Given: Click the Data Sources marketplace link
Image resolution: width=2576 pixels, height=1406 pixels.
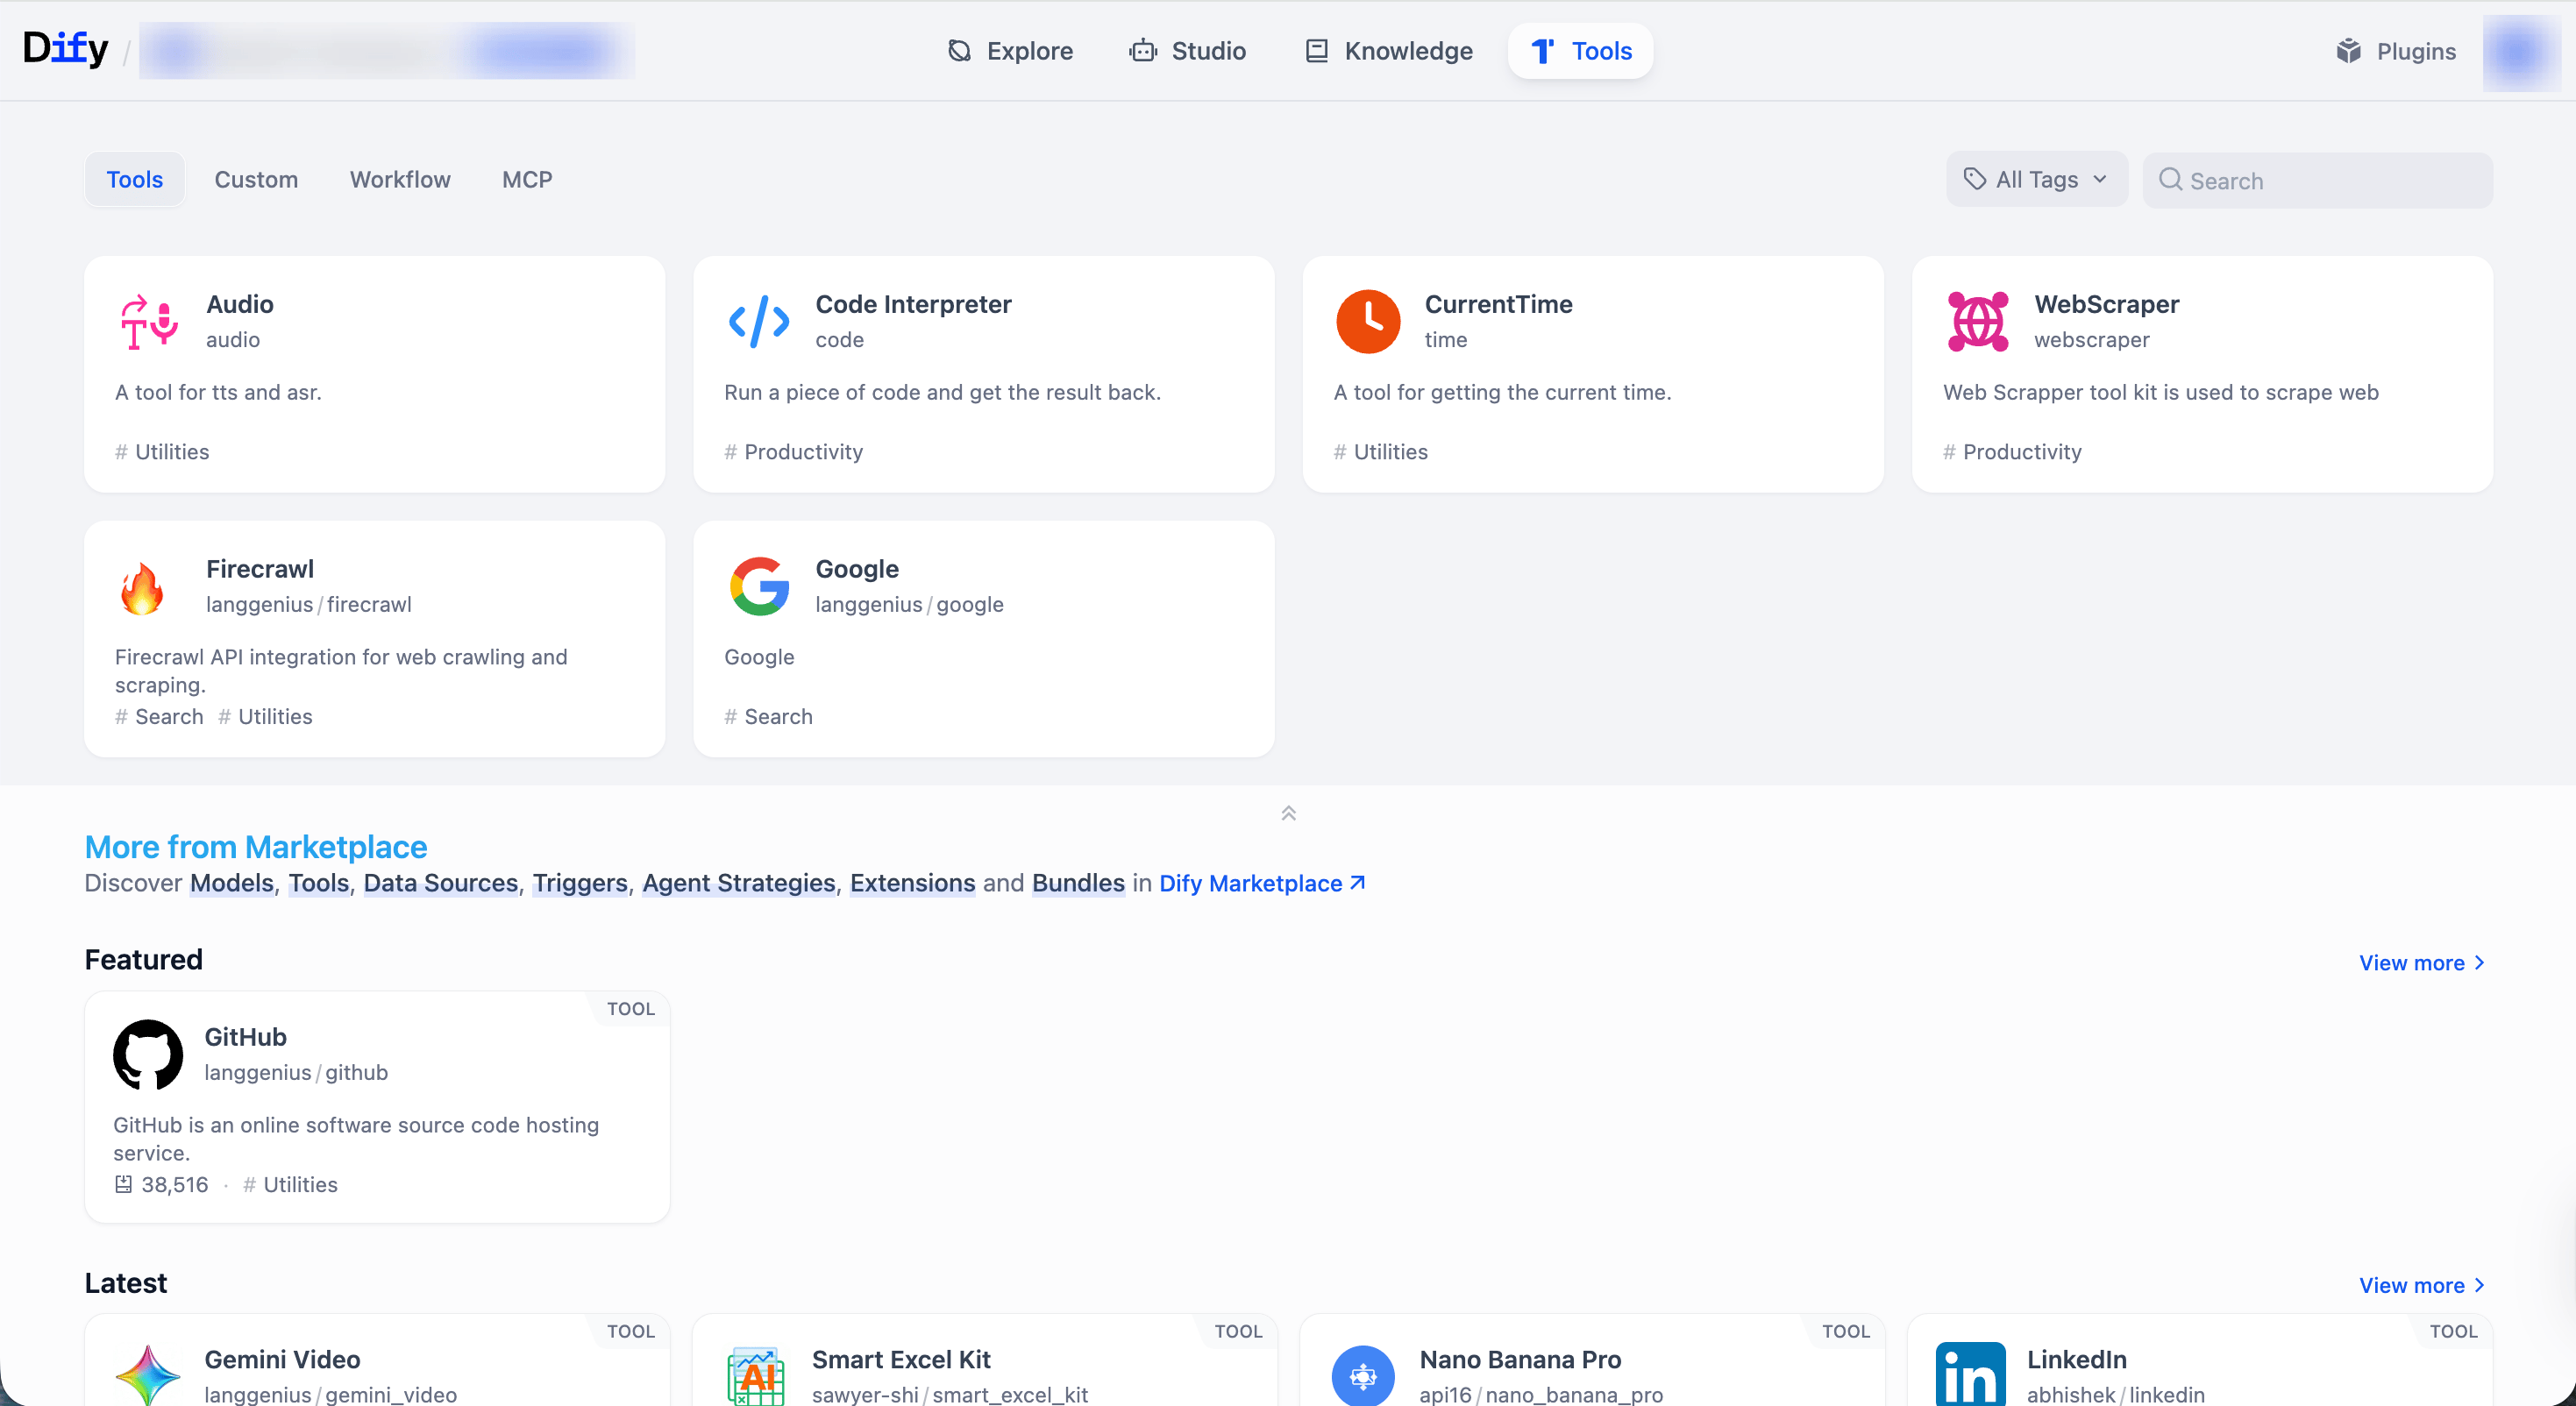Looking at the screenshot, I should coord(441,883).
